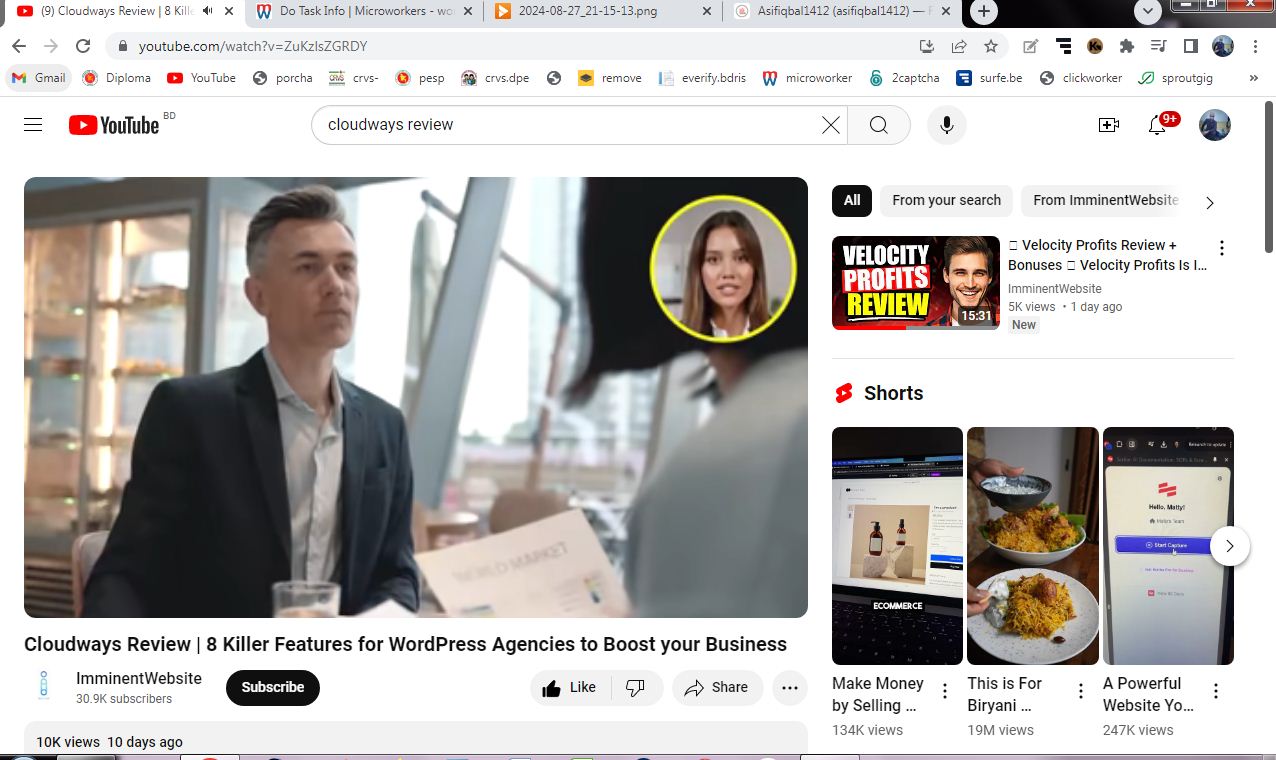Screen dimensions: 1276x760
Task: Open the YouTube account avatar menu
Action: (x=1214, y=125)
